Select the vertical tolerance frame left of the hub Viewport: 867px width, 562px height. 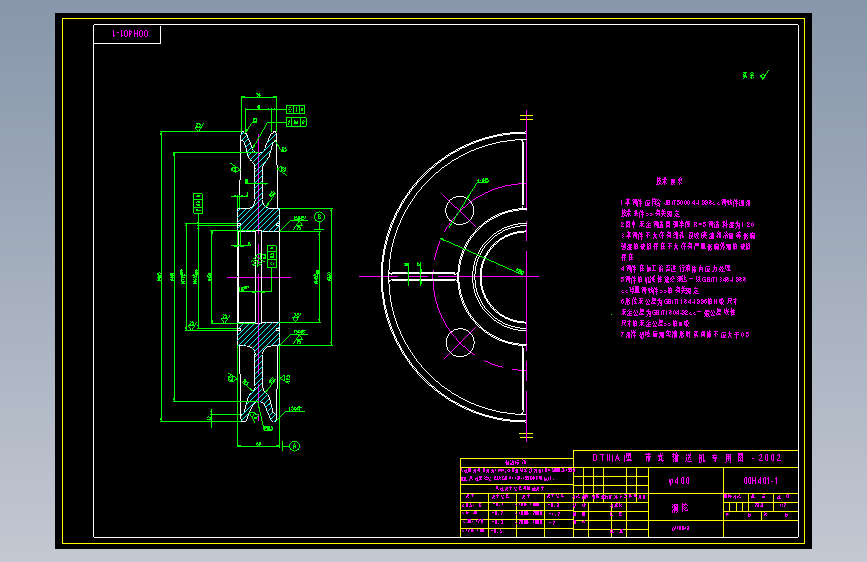click(x=197, y=204)
